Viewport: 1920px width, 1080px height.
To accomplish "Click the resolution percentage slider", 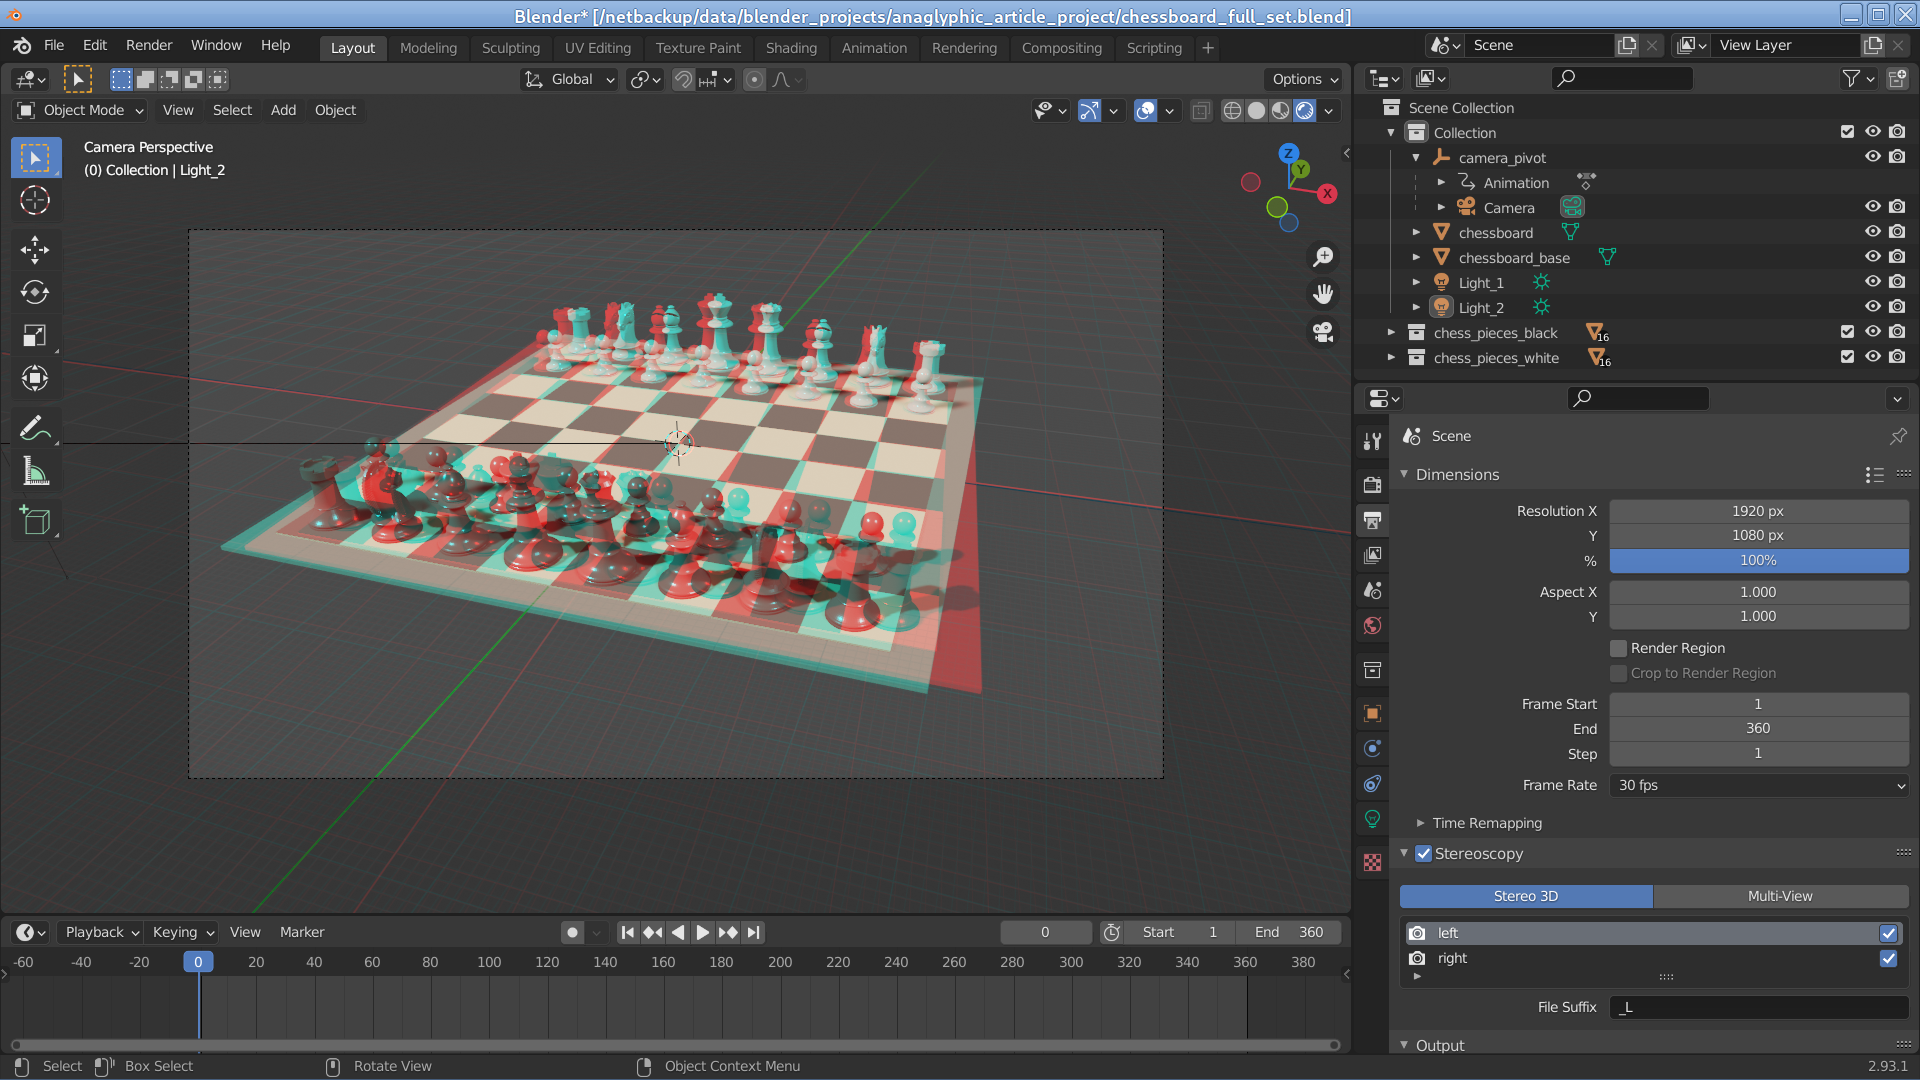I will pos(1758,560).
